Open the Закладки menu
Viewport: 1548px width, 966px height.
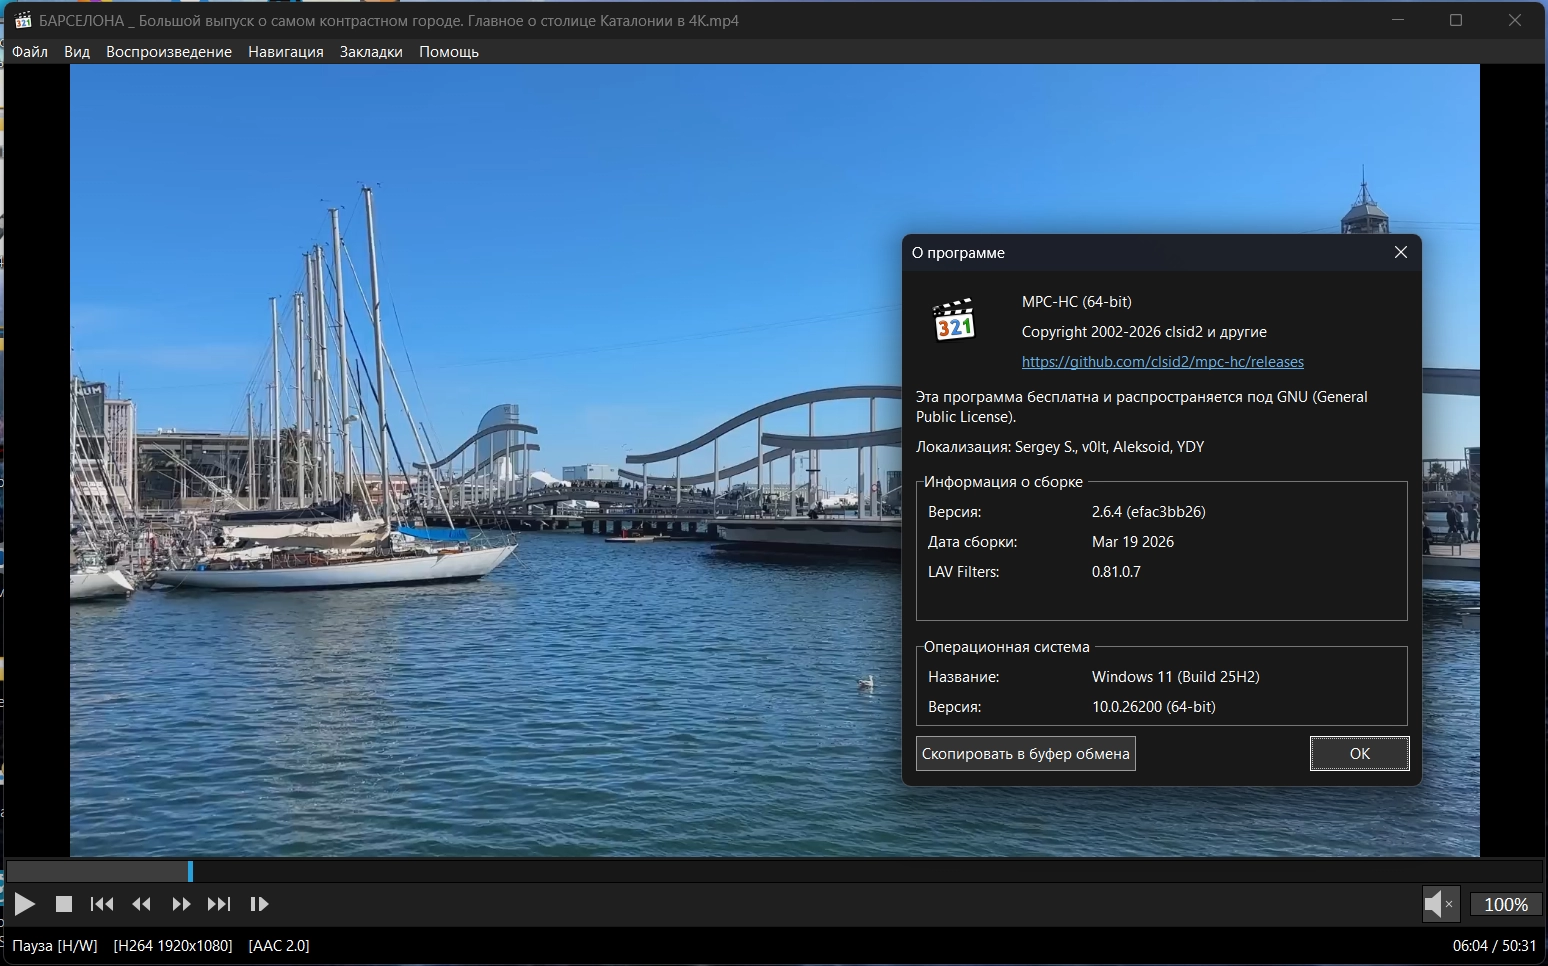coord(371,52)
